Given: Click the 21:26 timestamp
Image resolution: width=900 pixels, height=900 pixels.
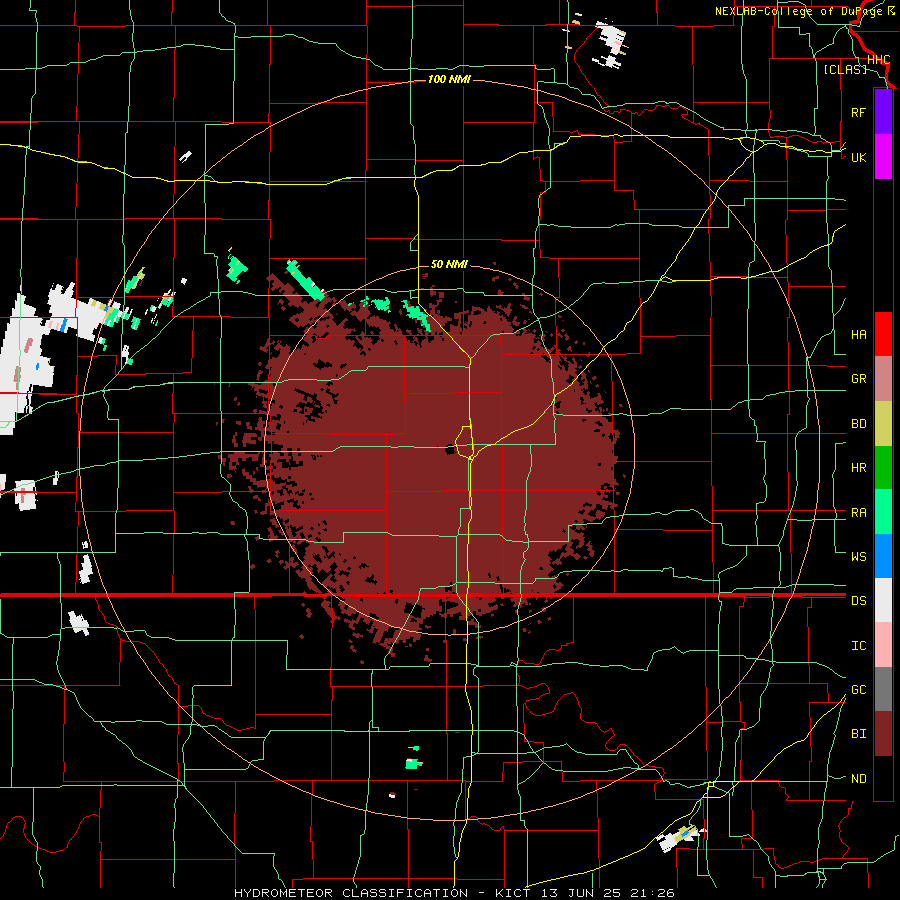Looking at the screenshot, I should pyautogui.click(x=651, y=893).
